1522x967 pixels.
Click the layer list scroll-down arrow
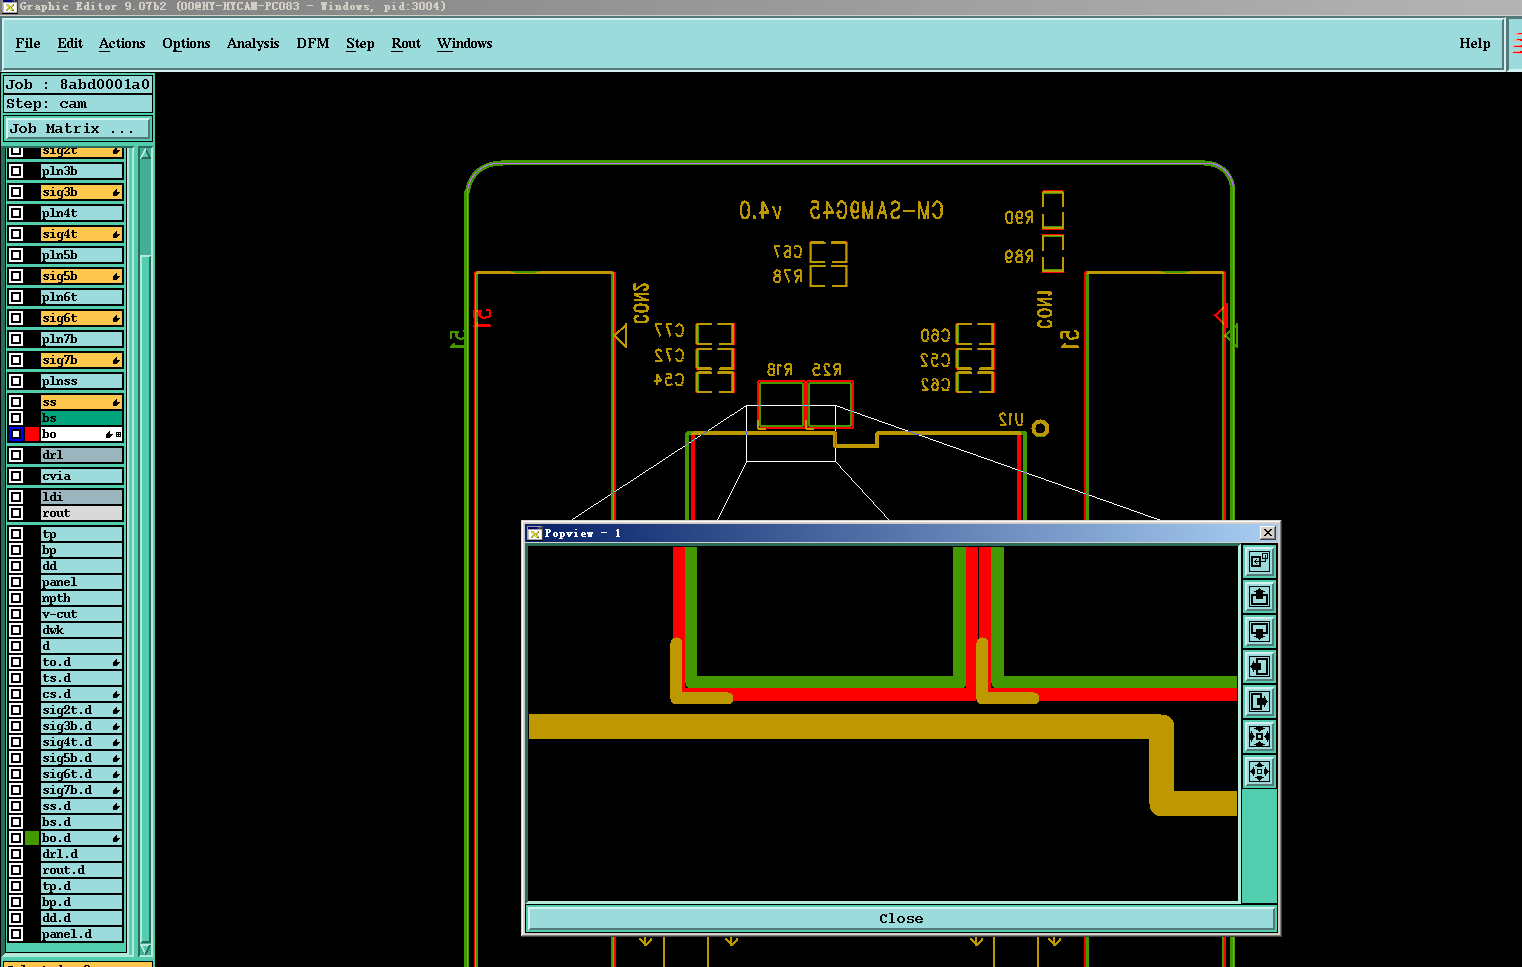tap(146, 949)
